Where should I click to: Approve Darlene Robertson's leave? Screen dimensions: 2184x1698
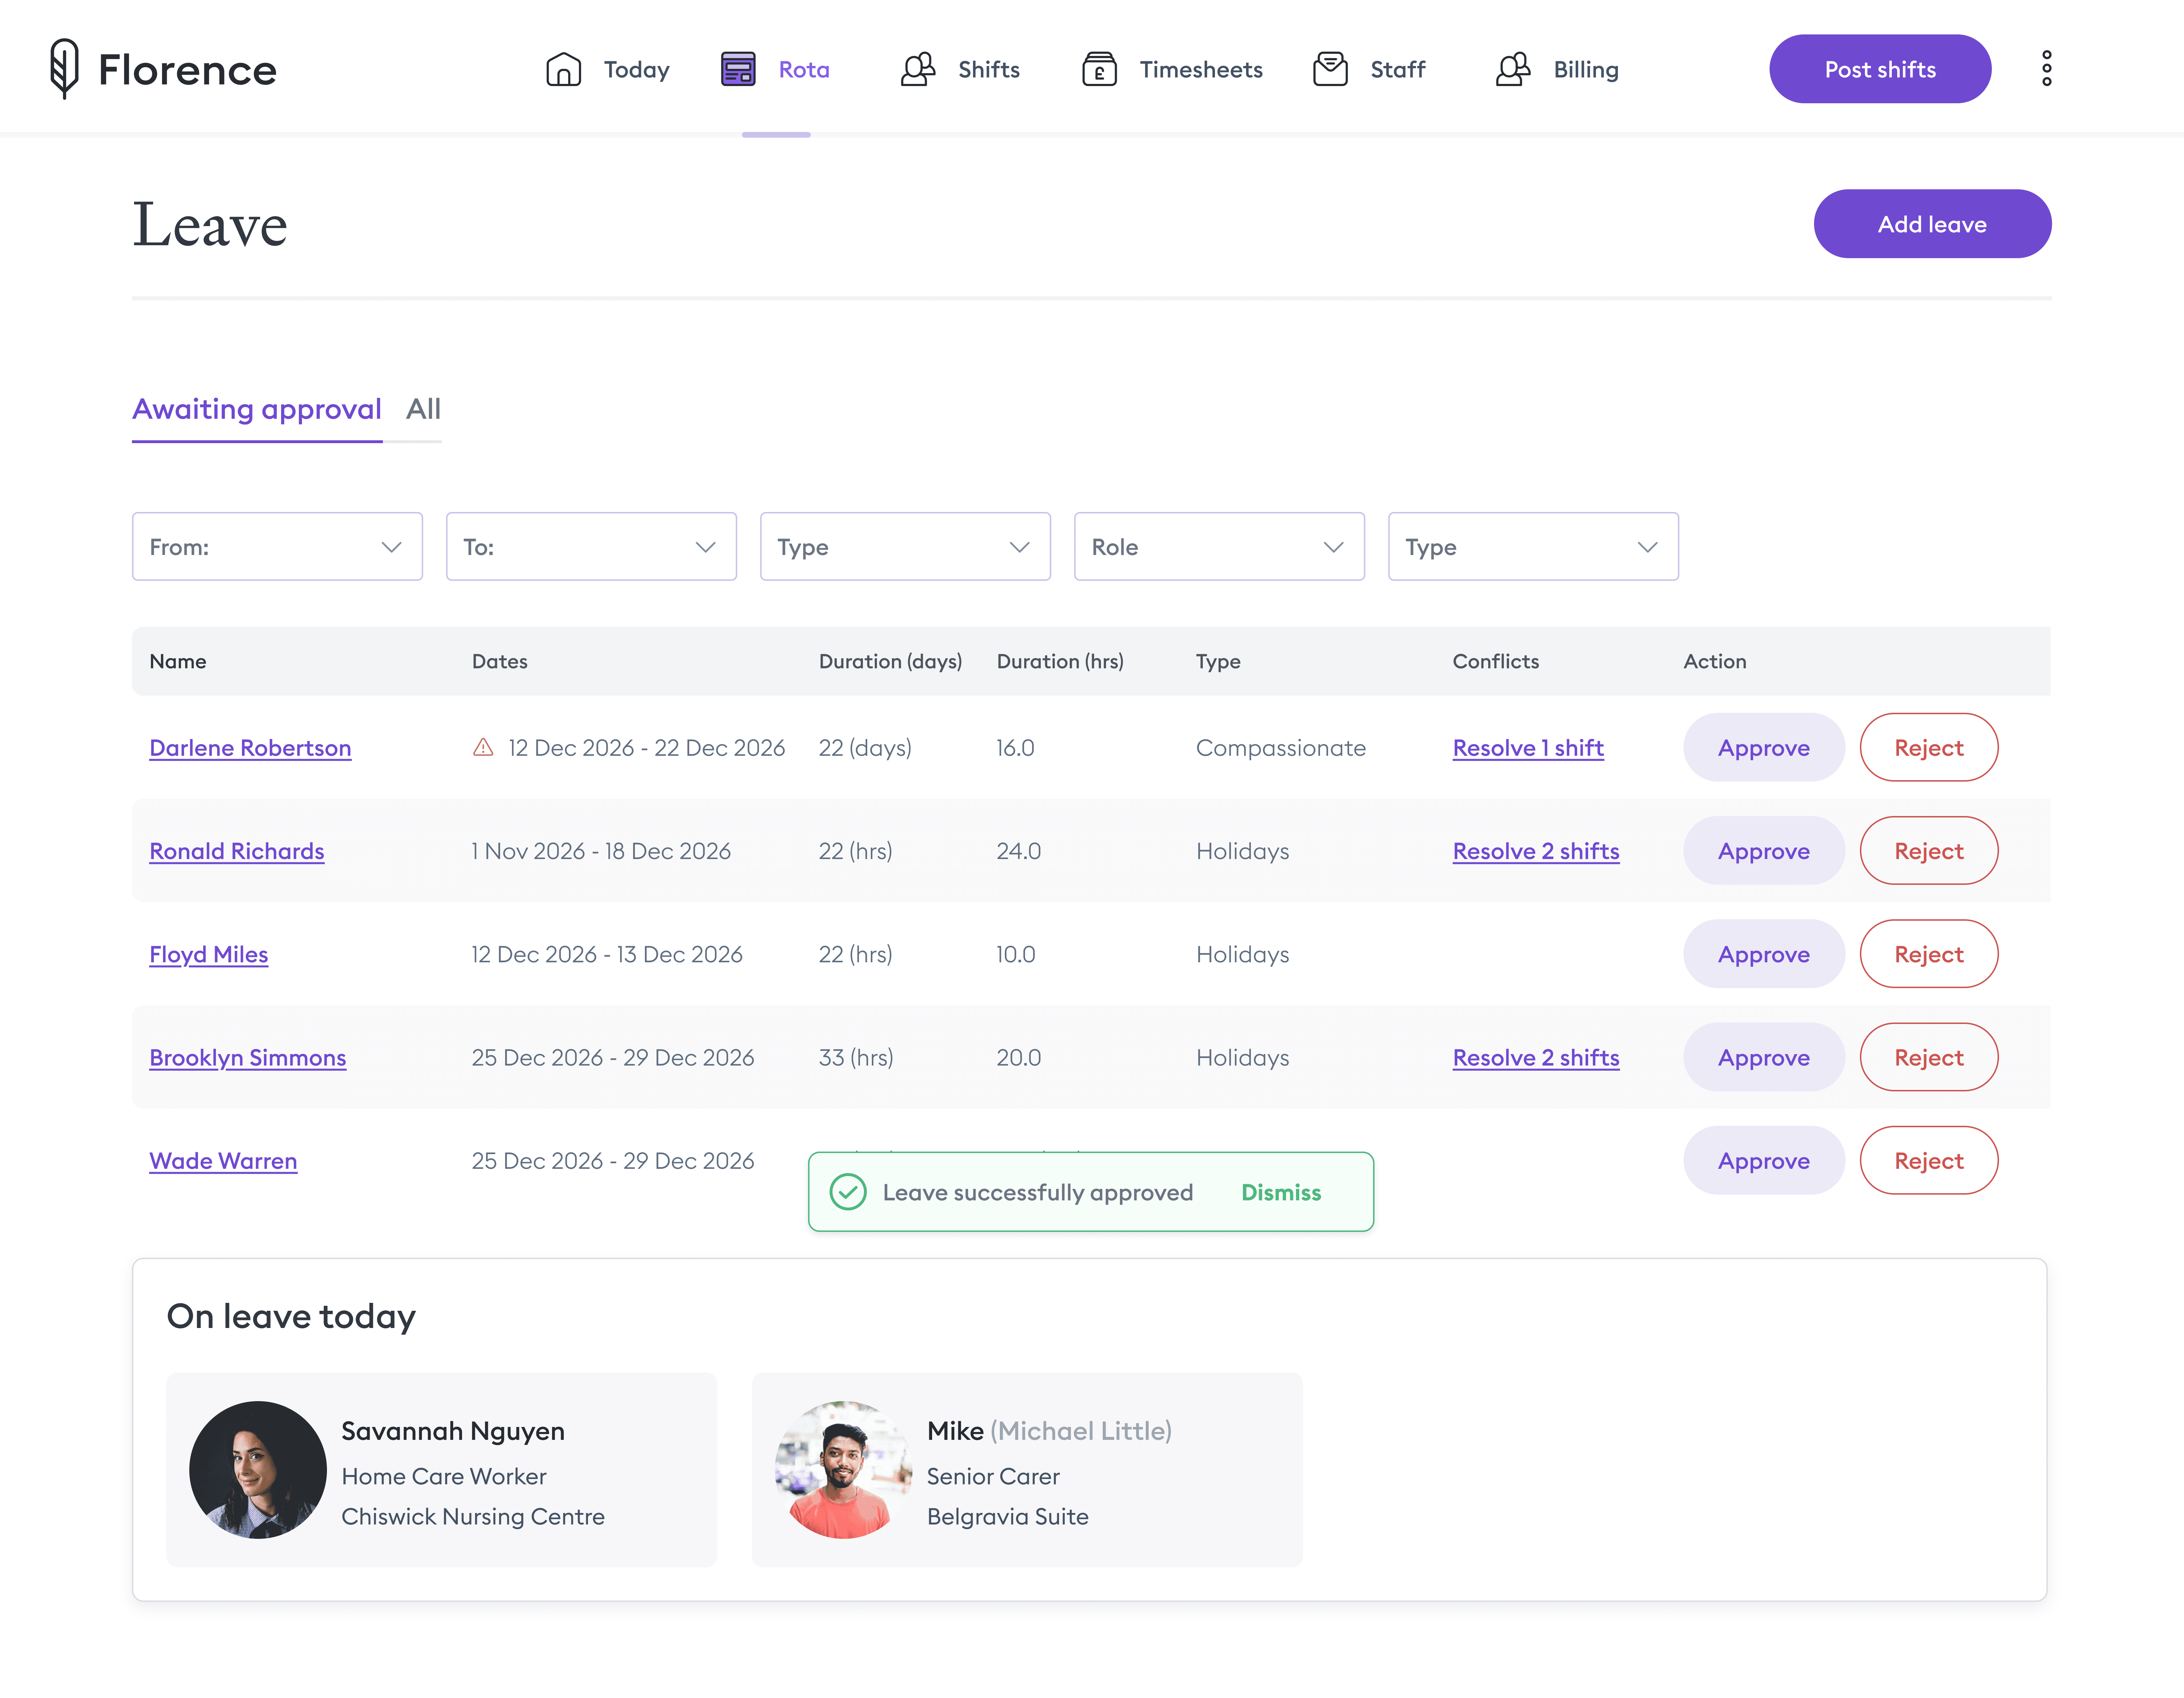1764,748
